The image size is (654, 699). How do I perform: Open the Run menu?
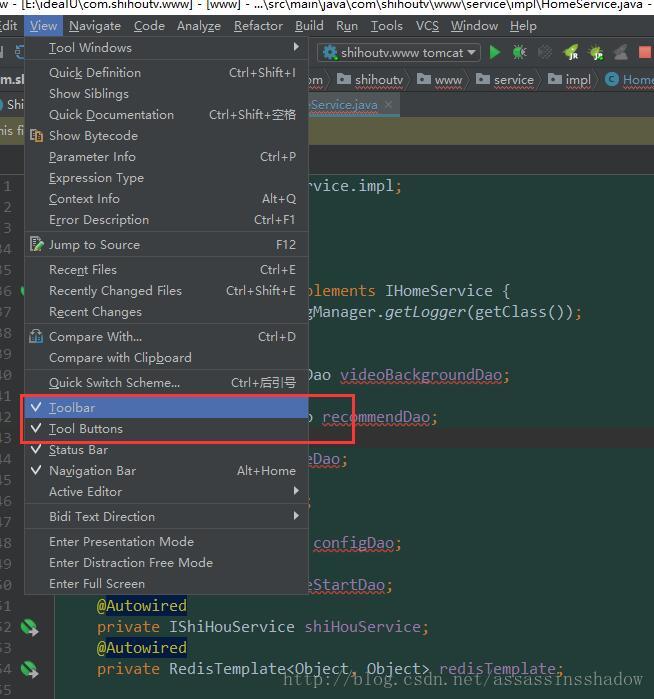347,26
